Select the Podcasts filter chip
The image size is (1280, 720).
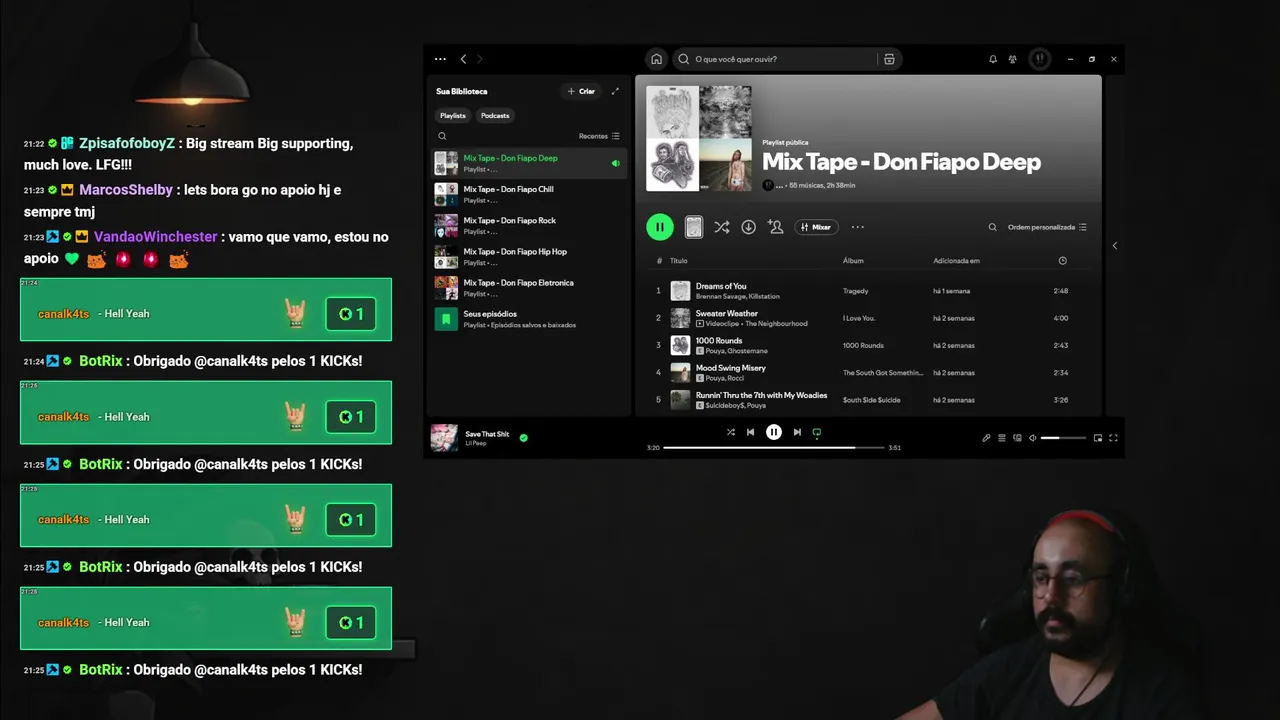point(495,115)
